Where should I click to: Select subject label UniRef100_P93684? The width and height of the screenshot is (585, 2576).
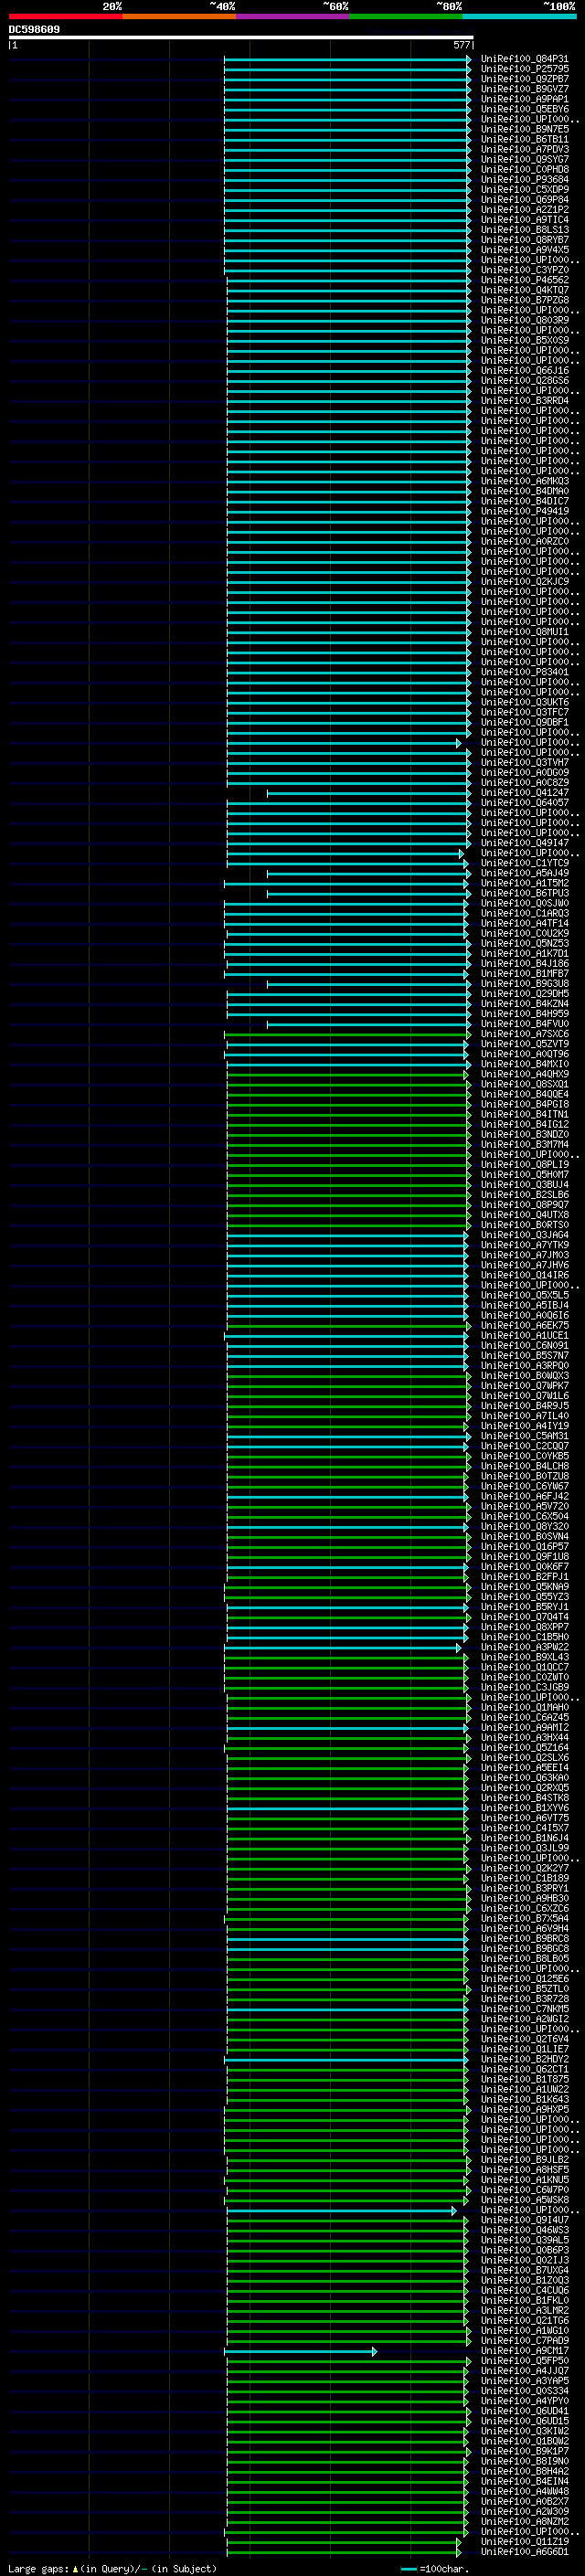(x=525, y=179)
